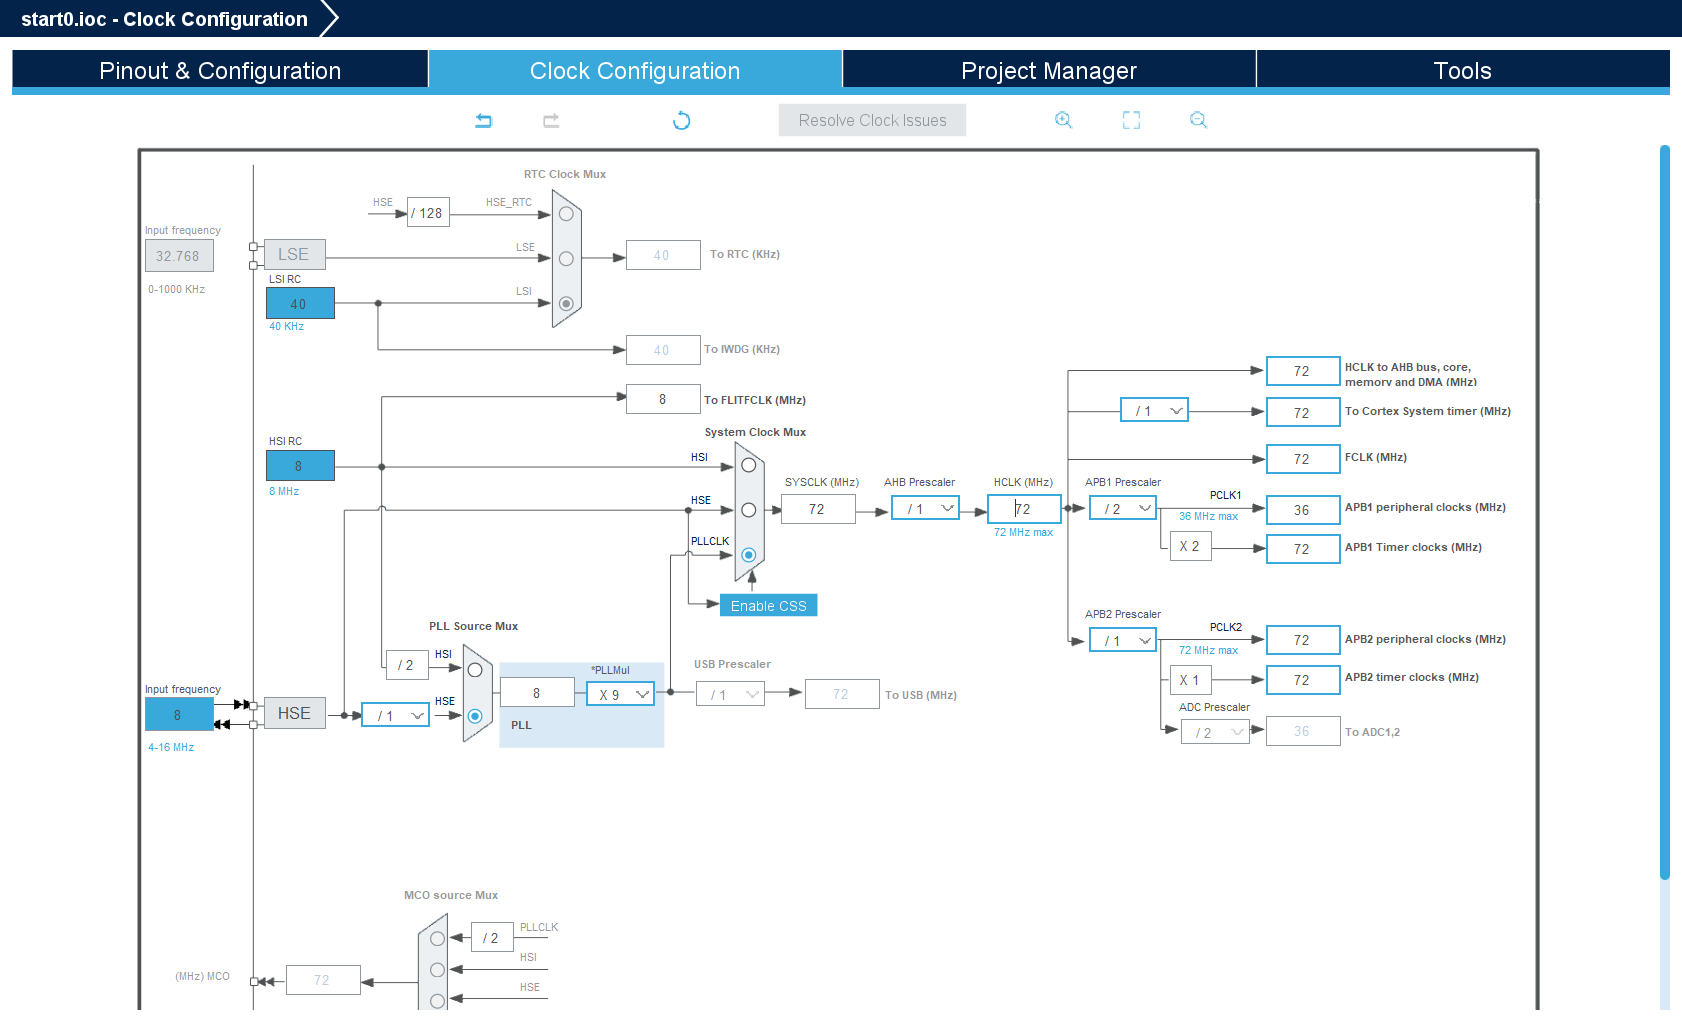Screen dimensions: 1682x1022
Task: Open the USB Prescaler dropdown
Action: click(x=730, y=694)
